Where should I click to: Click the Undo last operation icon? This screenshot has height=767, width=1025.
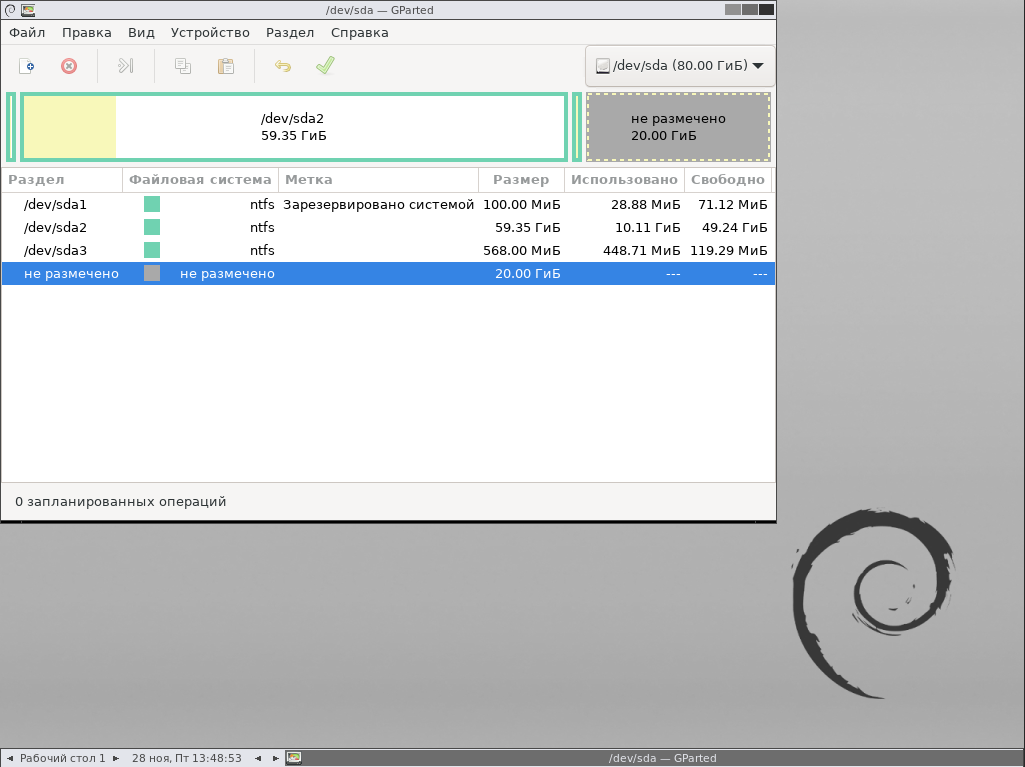283,66
